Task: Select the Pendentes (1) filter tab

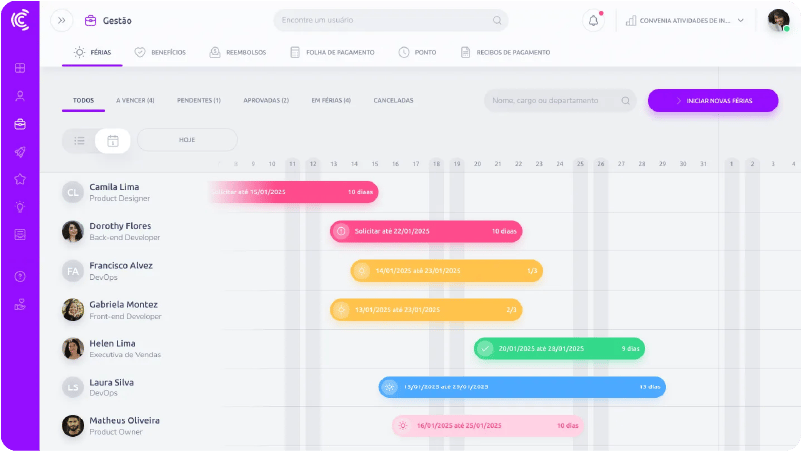Action: pos(198,100)
